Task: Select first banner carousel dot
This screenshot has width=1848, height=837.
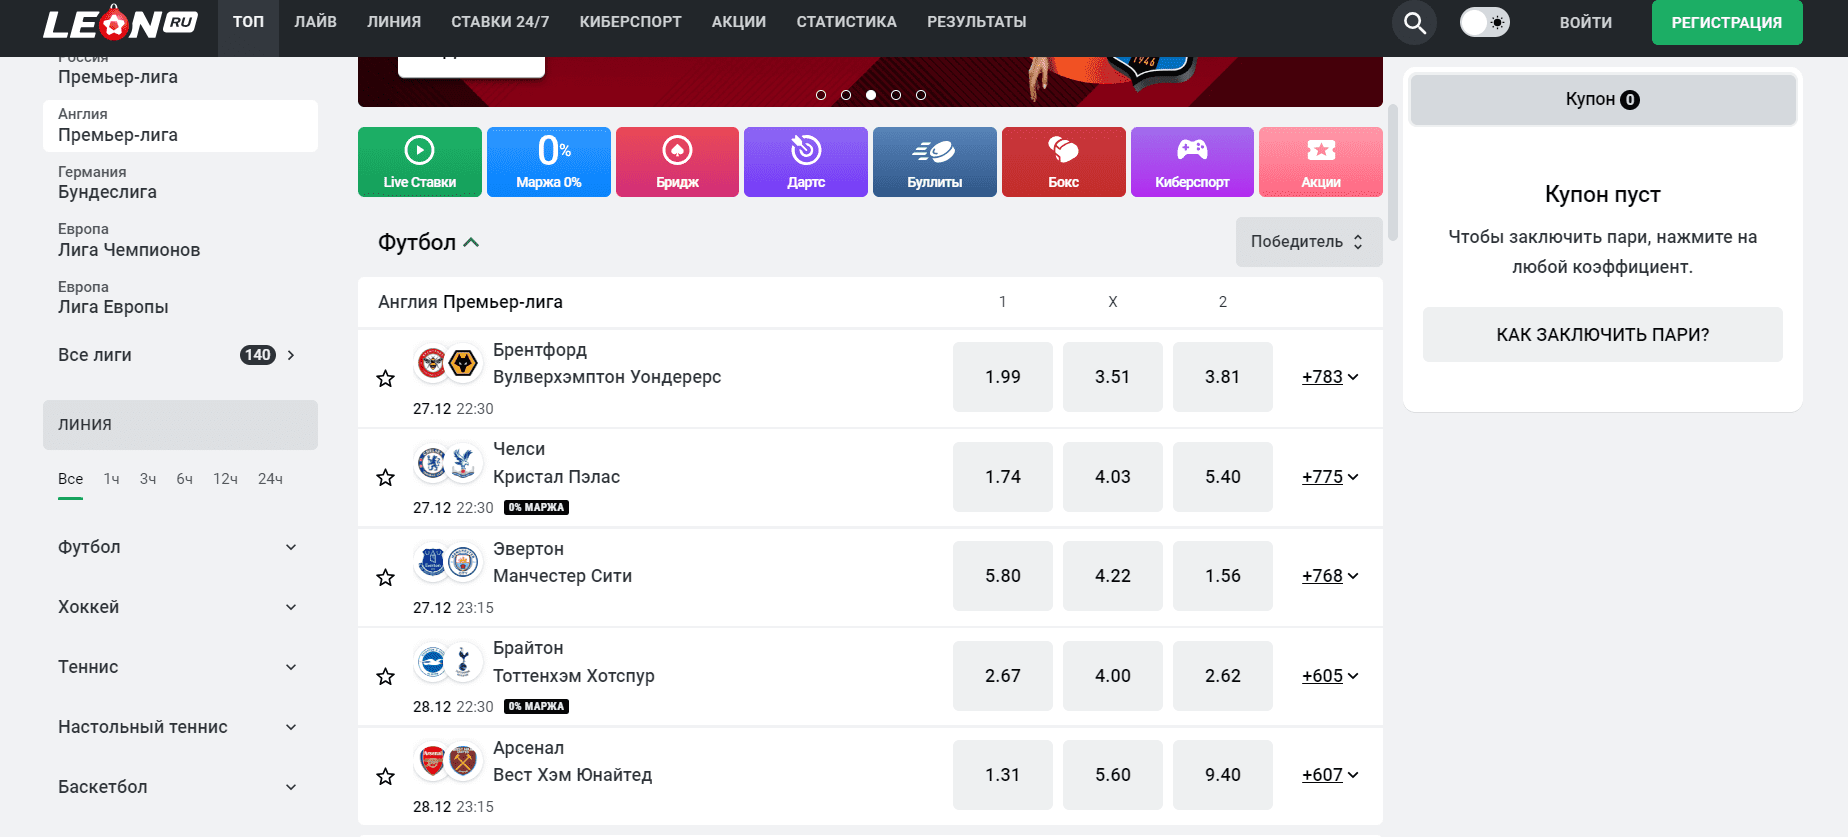Action: (x=821, y=95)
